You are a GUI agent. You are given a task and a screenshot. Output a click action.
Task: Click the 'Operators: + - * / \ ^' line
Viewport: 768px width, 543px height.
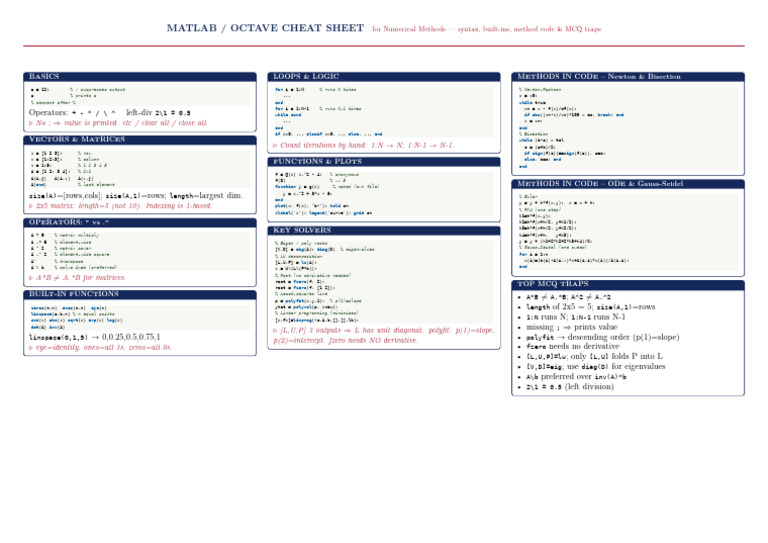click(72, 113)
